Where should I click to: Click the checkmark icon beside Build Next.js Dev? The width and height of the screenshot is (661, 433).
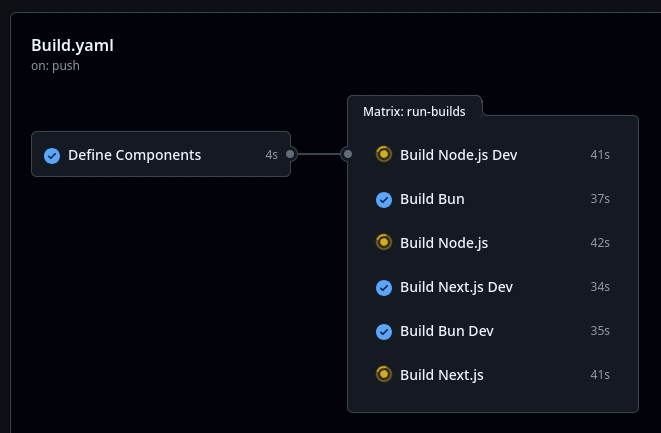pos(384,288)
